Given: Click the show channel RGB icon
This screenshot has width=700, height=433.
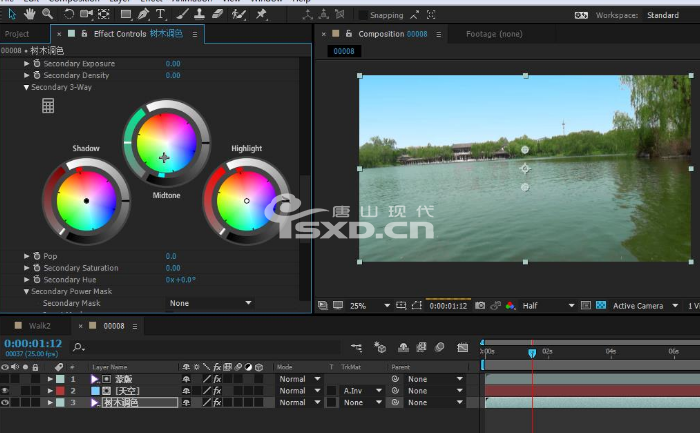Looking at the screenshot, I should [x=510, y=305].
